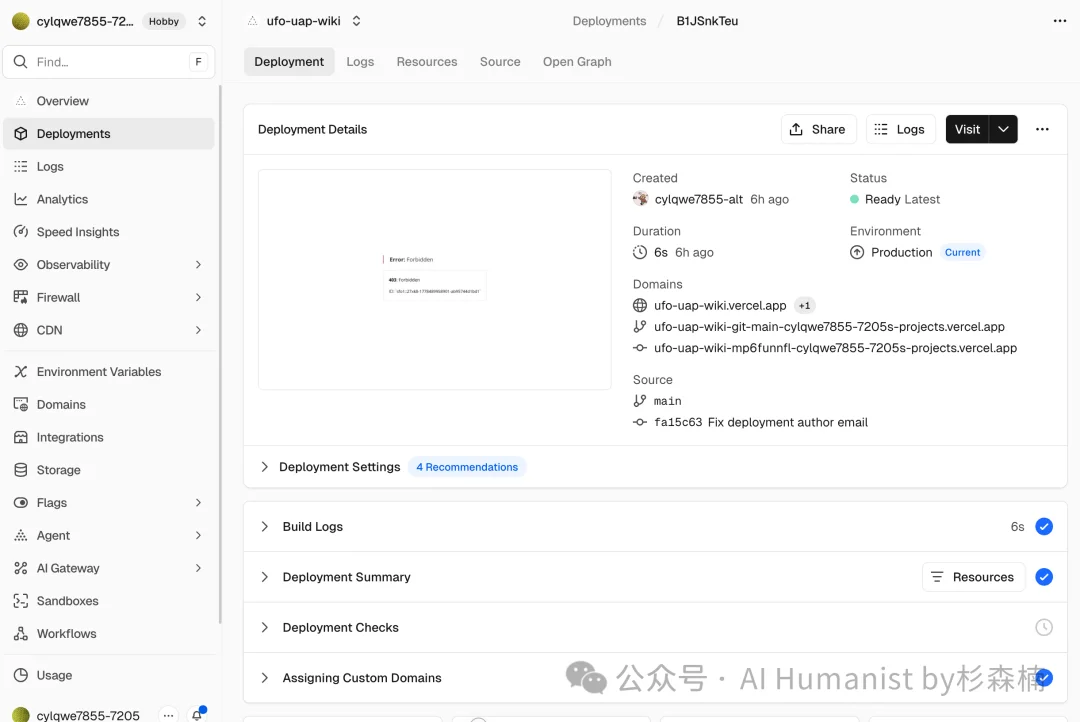The width and height of the screenshot is (1080, 722).
Task: Expand the Flags submenu chevron
Action: [198, 502]
